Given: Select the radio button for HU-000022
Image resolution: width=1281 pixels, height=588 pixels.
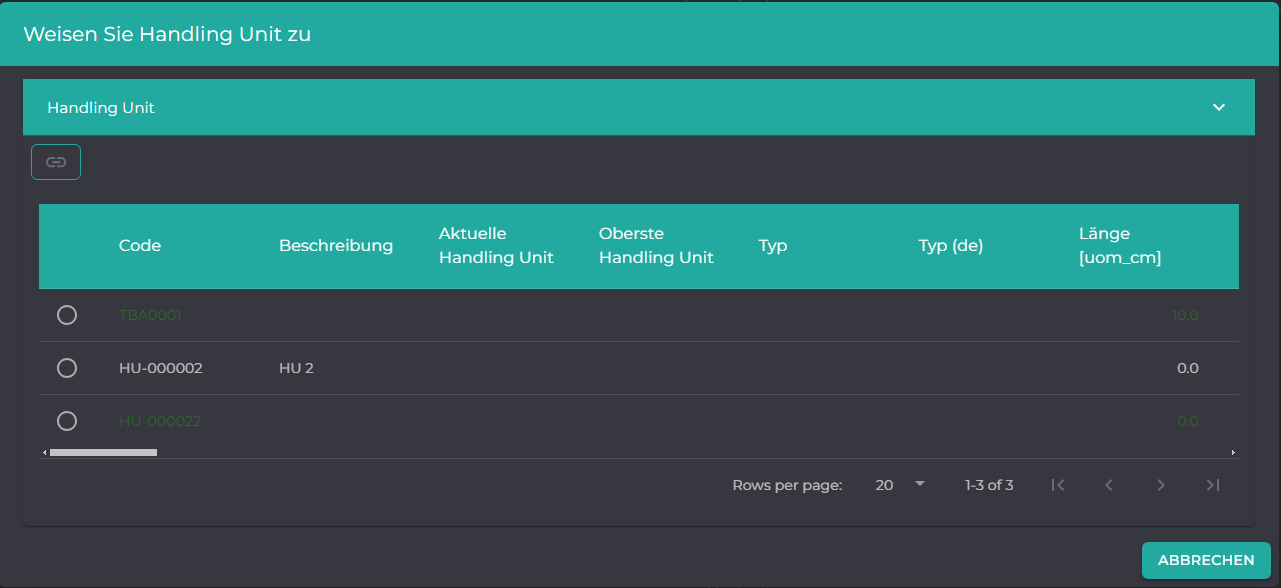Looking at the screenshot, I should (67, 421).
